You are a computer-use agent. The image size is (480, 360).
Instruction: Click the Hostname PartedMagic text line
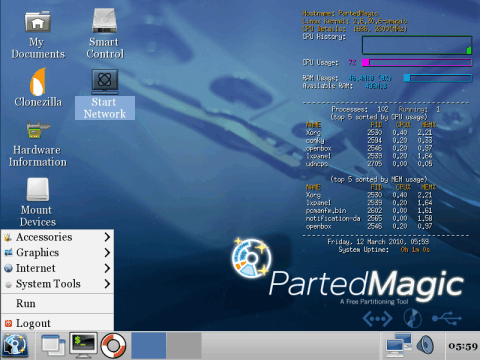(340, 13)
